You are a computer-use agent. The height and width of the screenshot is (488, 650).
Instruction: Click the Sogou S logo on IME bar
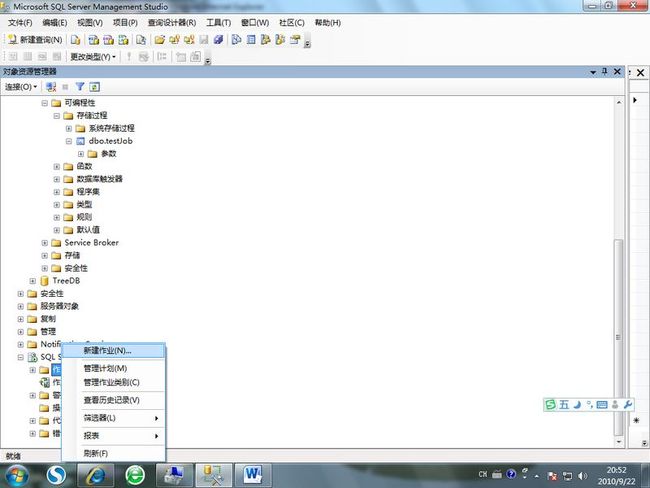[x=551, y=404]
